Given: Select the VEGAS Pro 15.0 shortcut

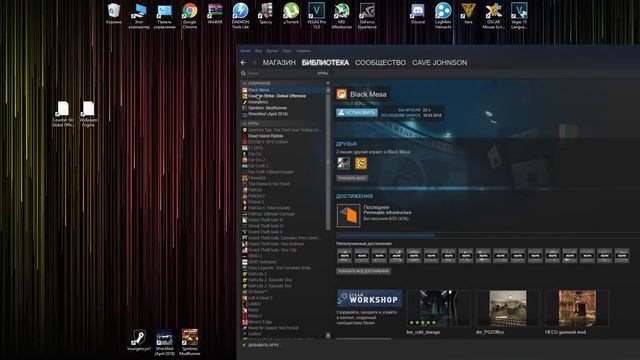Looking at the screenshot, I should 316,16.
